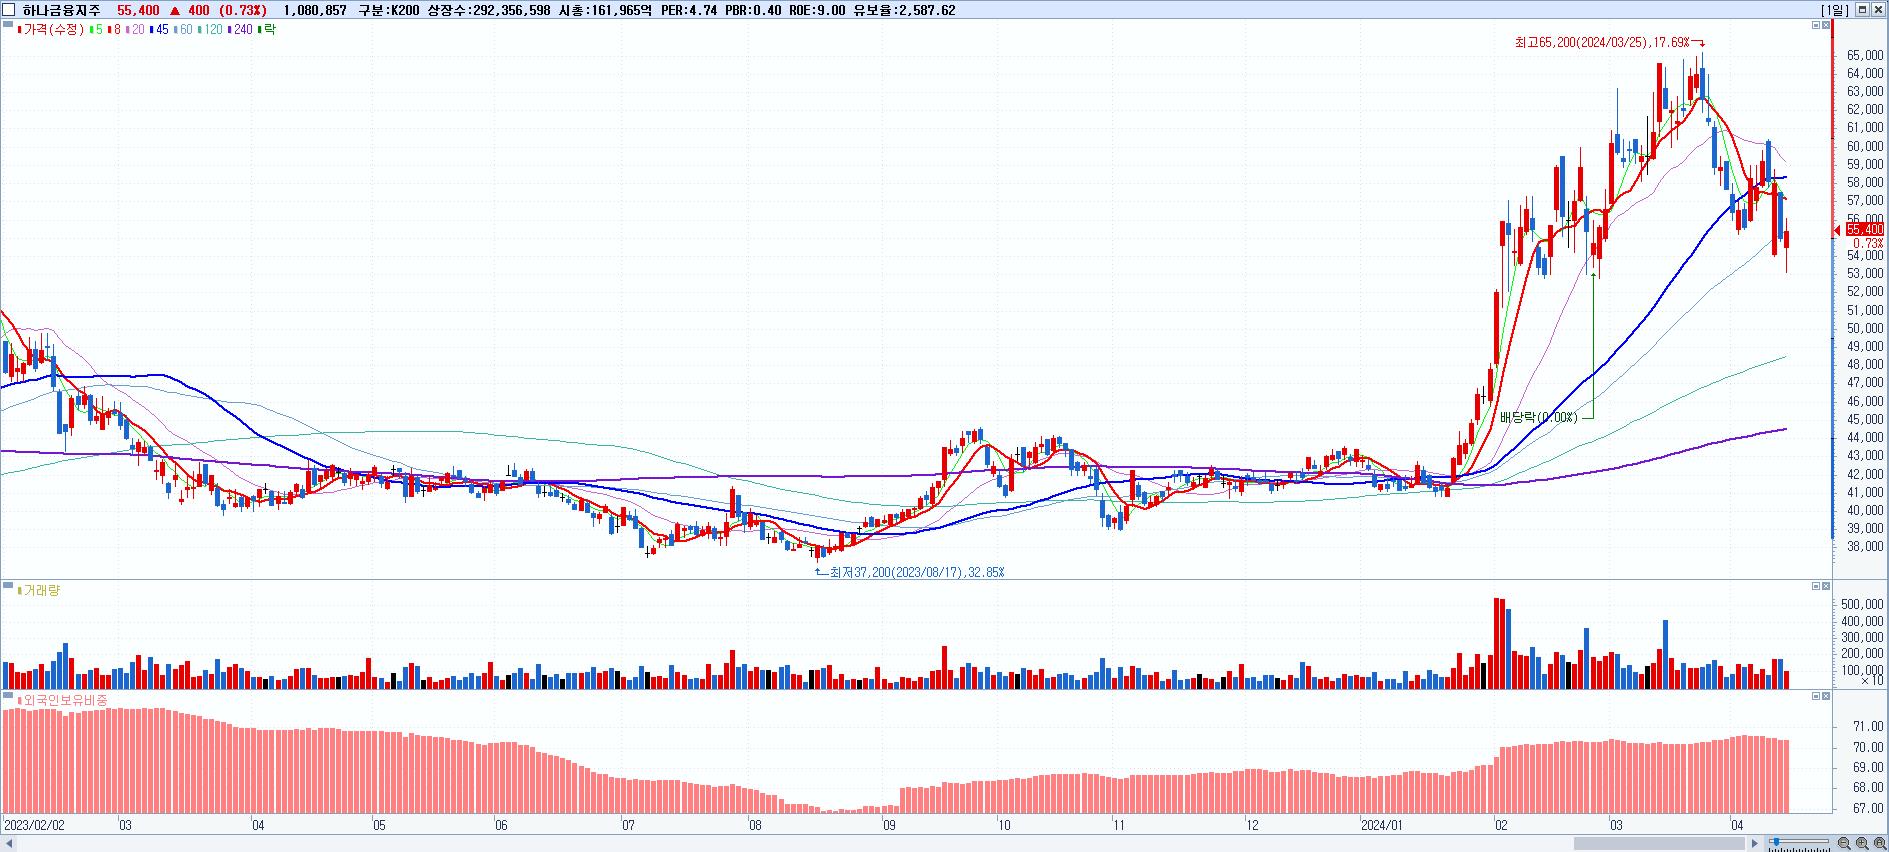
Task: Click the 38,000 price axis label
Action: 1865,546
